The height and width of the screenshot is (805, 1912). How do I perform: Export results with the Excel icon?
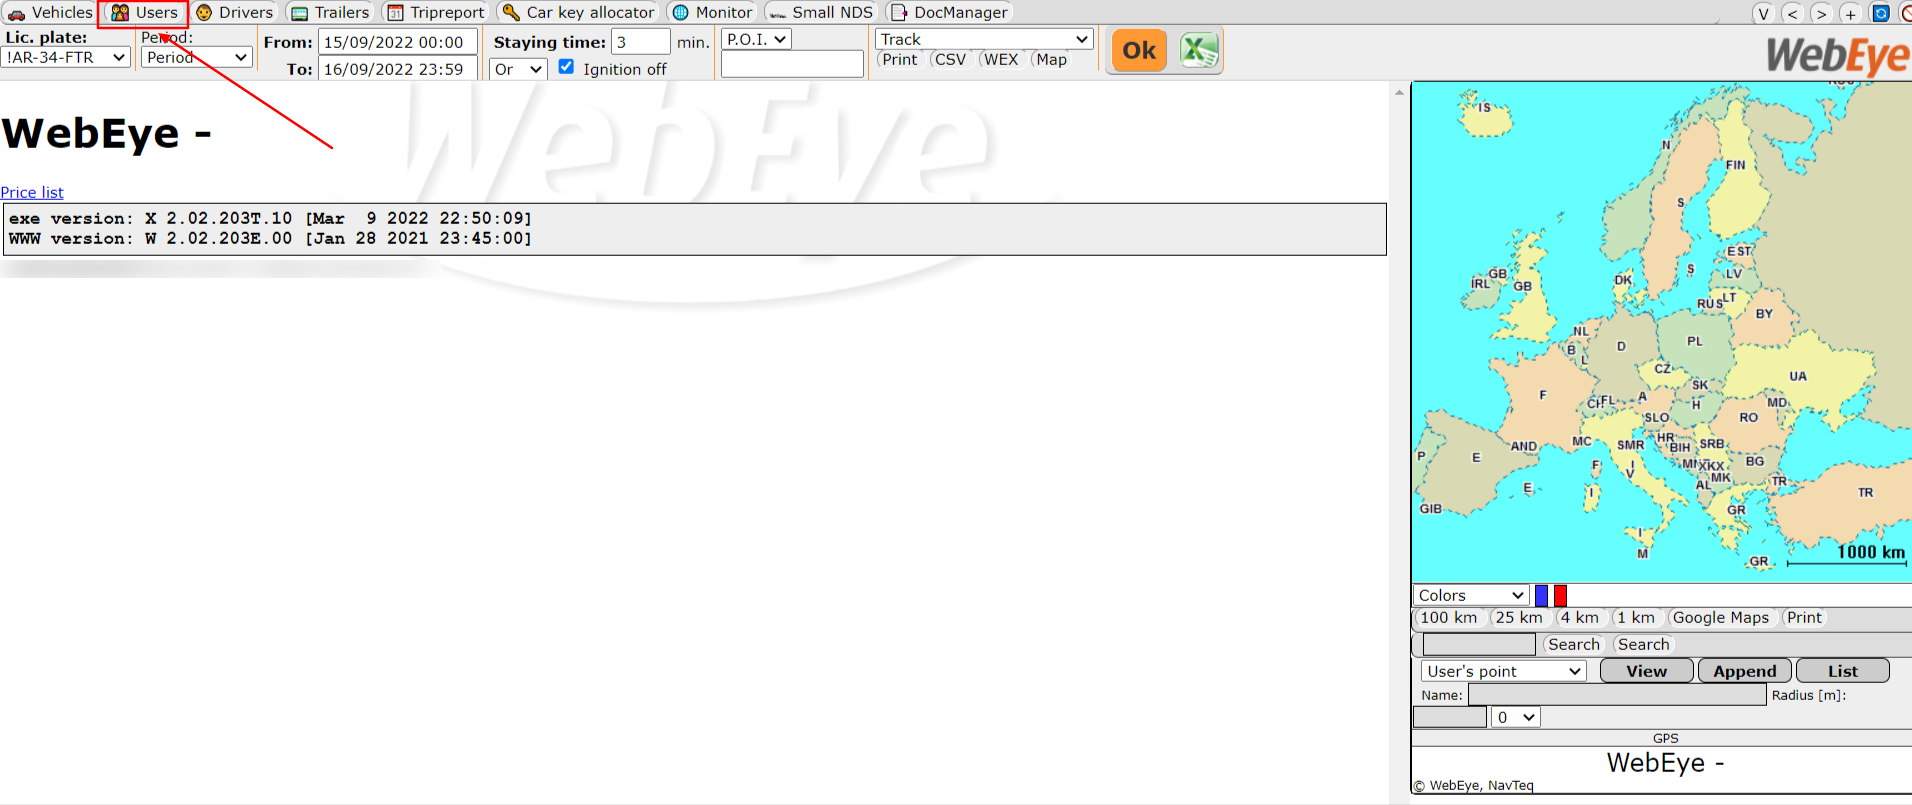[x=1198, y=50]
